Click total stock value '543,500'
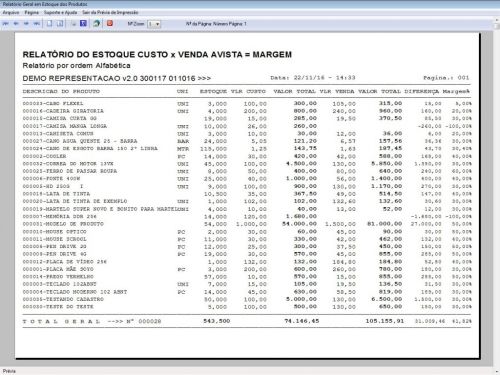500x375 pixels. tap(217, 321)
